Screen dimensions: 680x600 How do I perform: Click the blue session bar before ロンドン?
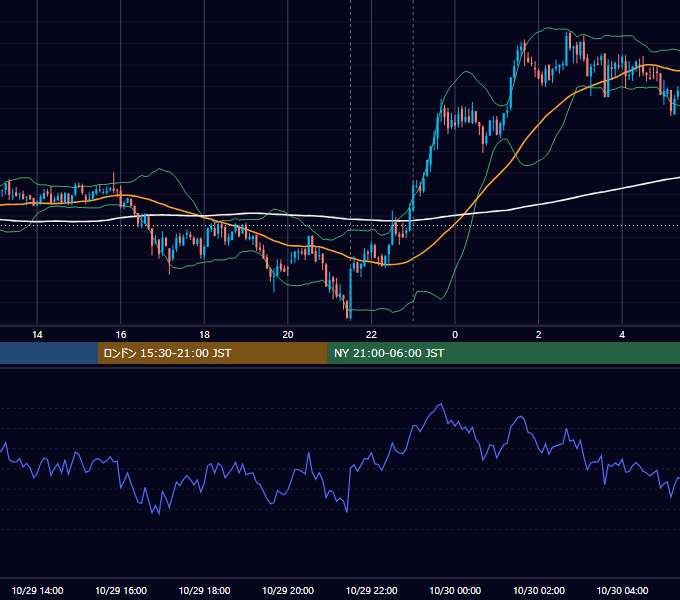pyautogui.click(x=49, y=353)
